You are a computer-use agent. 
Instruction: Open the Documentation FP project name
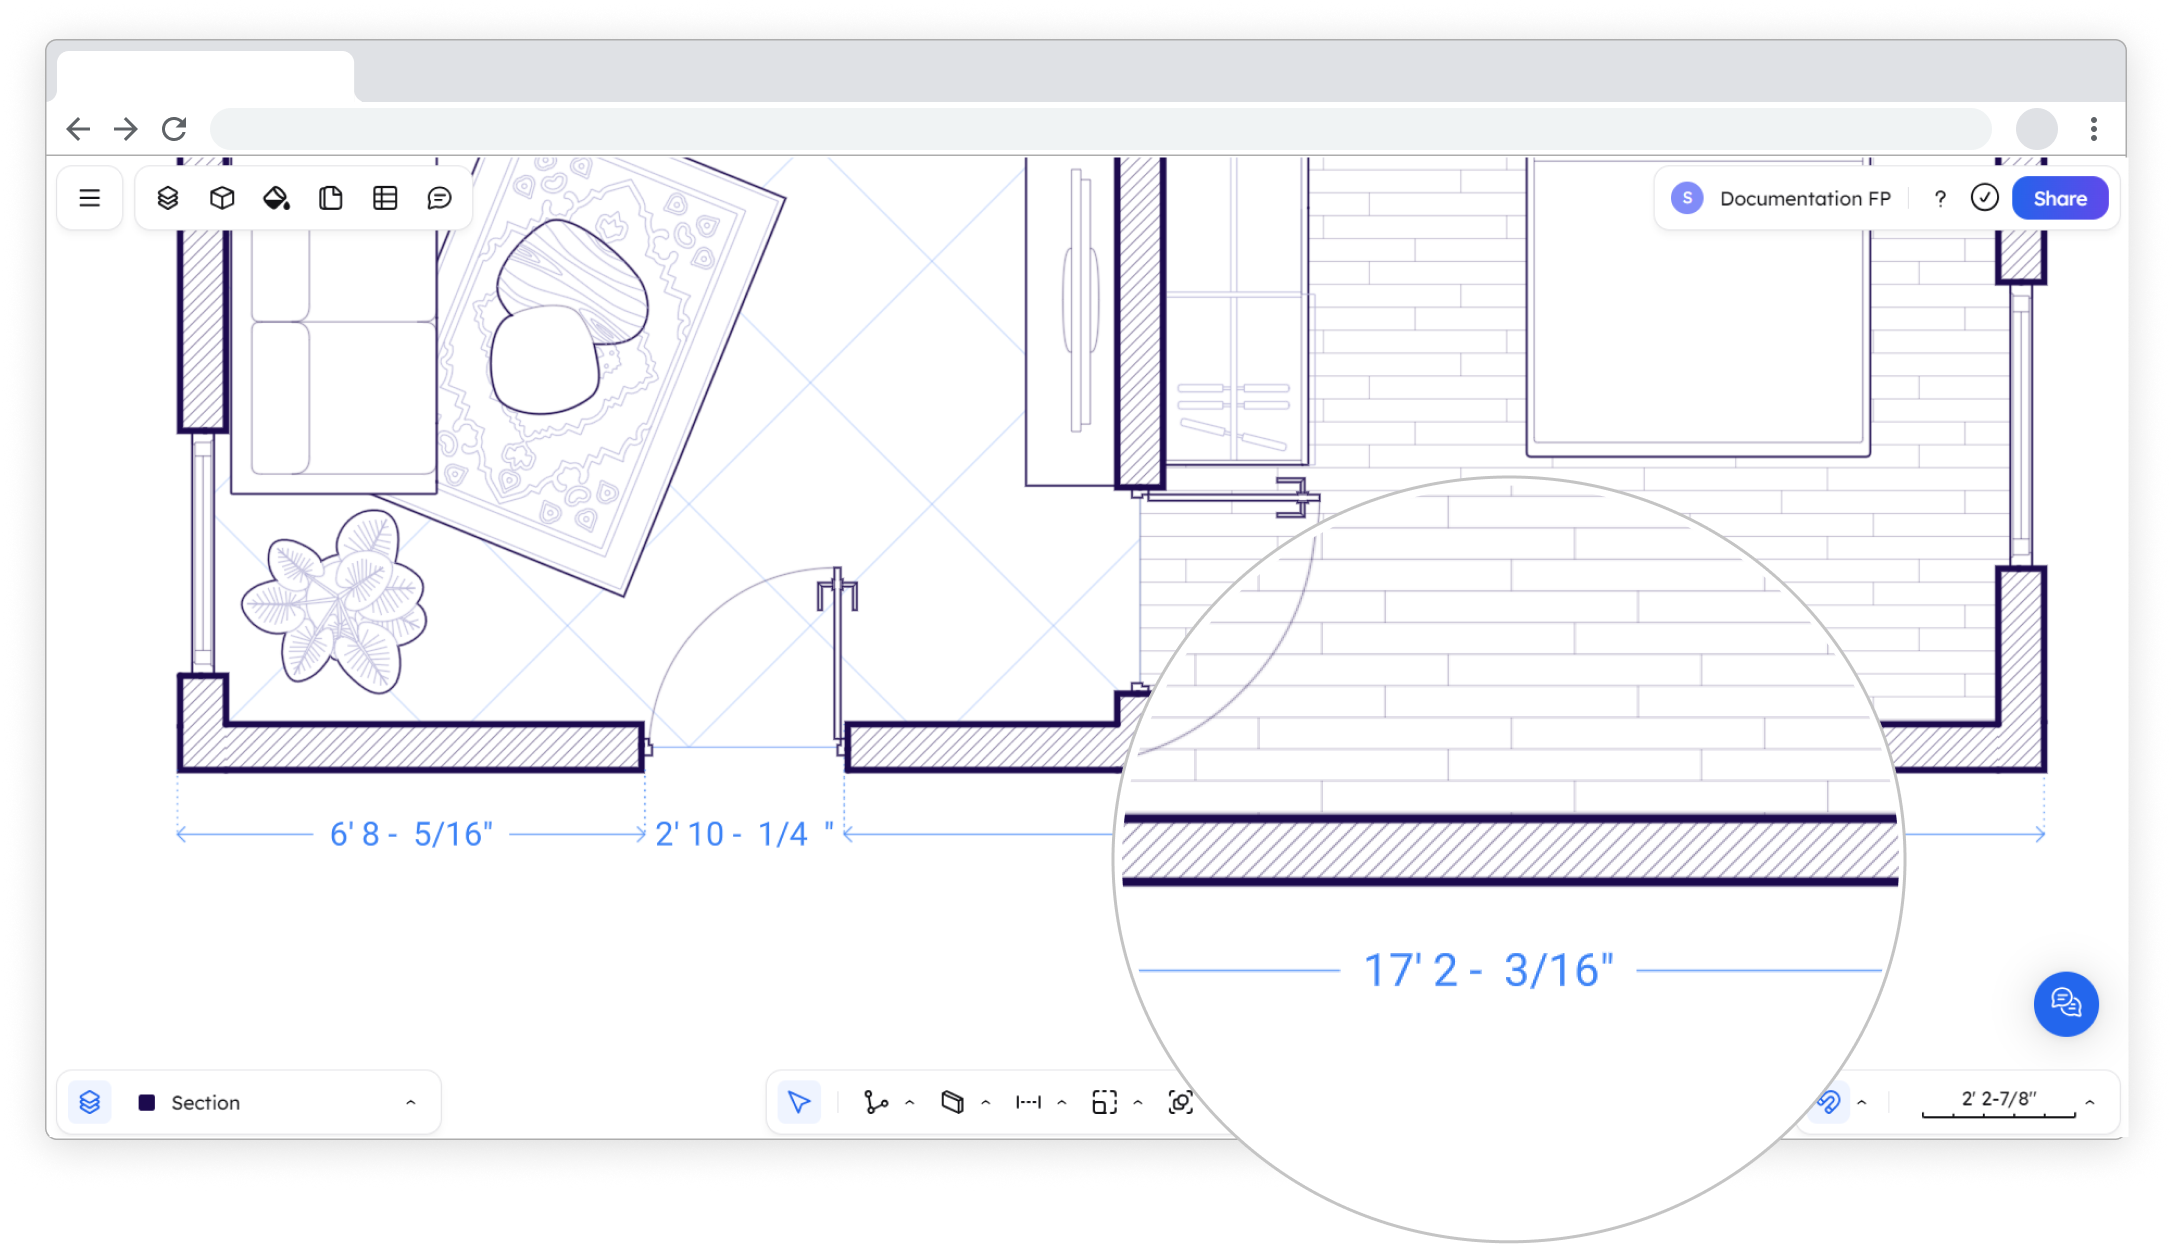[x=1804, y=198]
